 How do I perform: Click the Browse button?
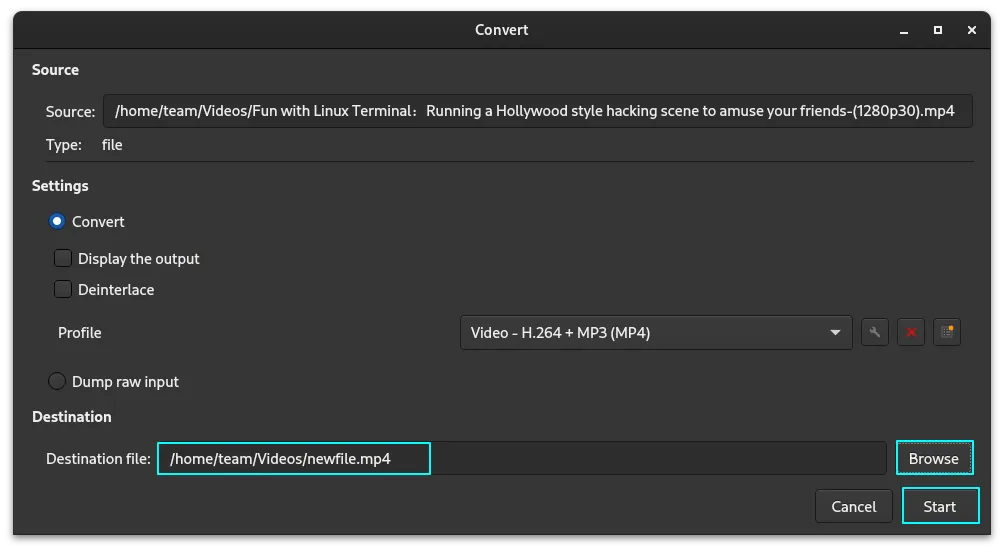pyautogui.click(x=934, y=458)
